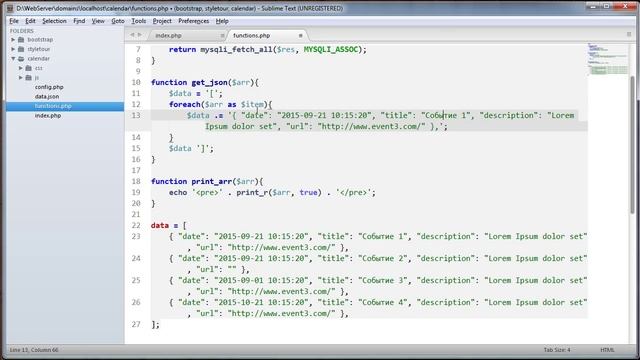
Task: Click the calendar folder icon
Action: pyautogui.click(x=21, y=59)
